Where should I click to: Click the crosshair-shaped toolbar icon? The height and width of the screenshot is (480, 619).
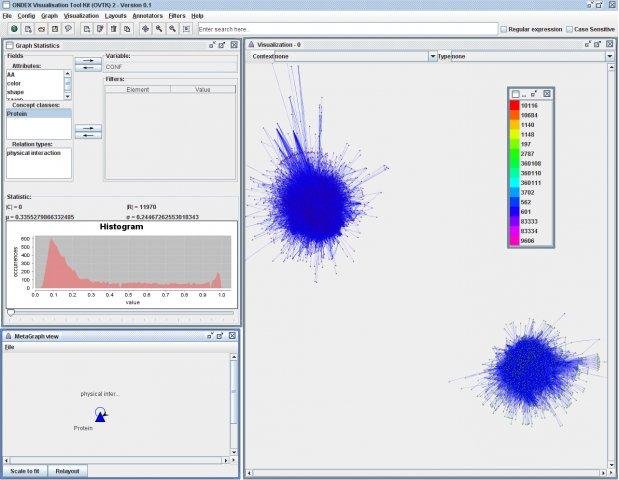145,29
